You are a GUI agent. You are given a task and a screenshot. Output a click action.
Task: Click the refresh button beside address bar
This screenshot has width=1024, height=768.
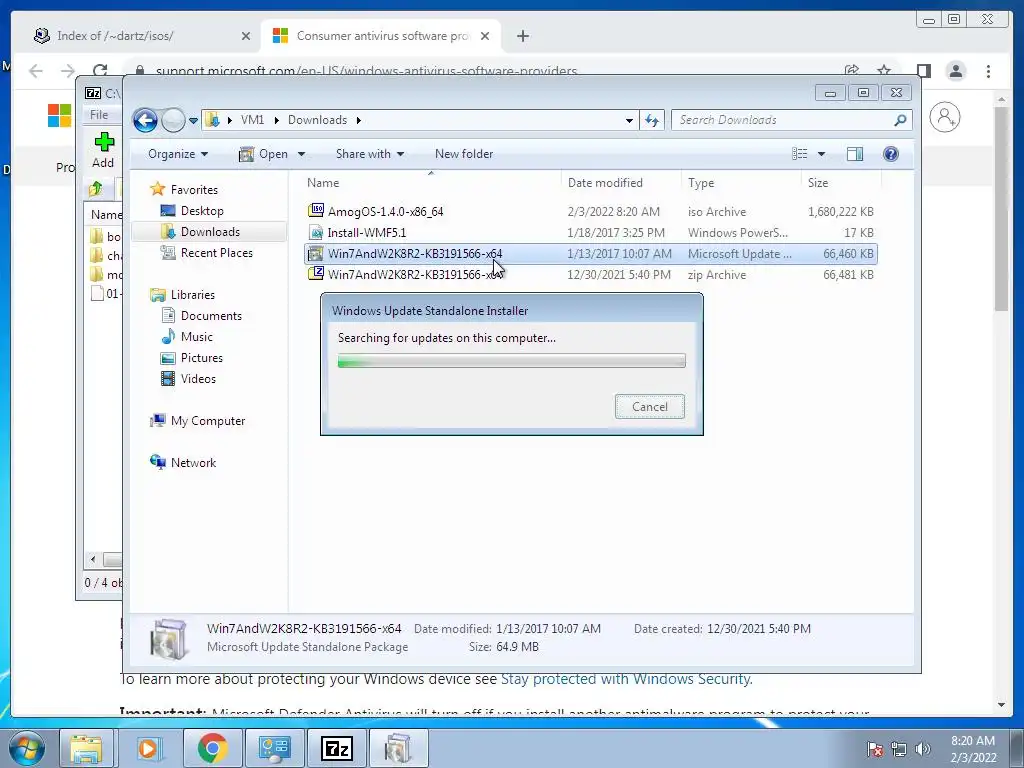point(652,120)
